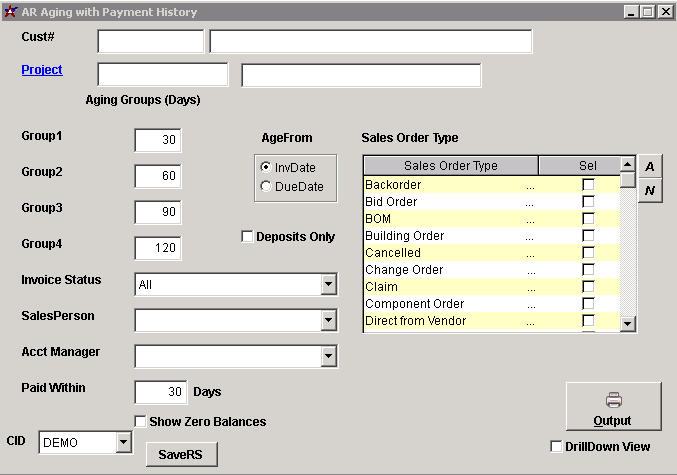The image size is (677, 475).
Task: Enable the DrillDown View checkbox
Action: pyautogui.click(x=557, y=446)
